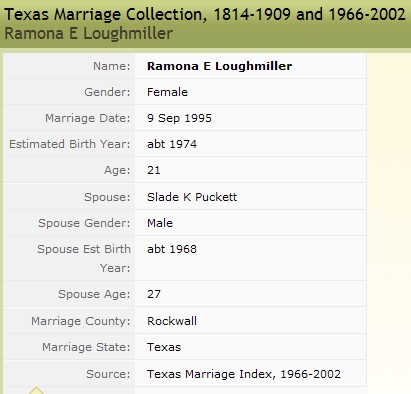
Task: Click the Estimated Birth Year value abt 1974
Action: click(x=172, y=144)
